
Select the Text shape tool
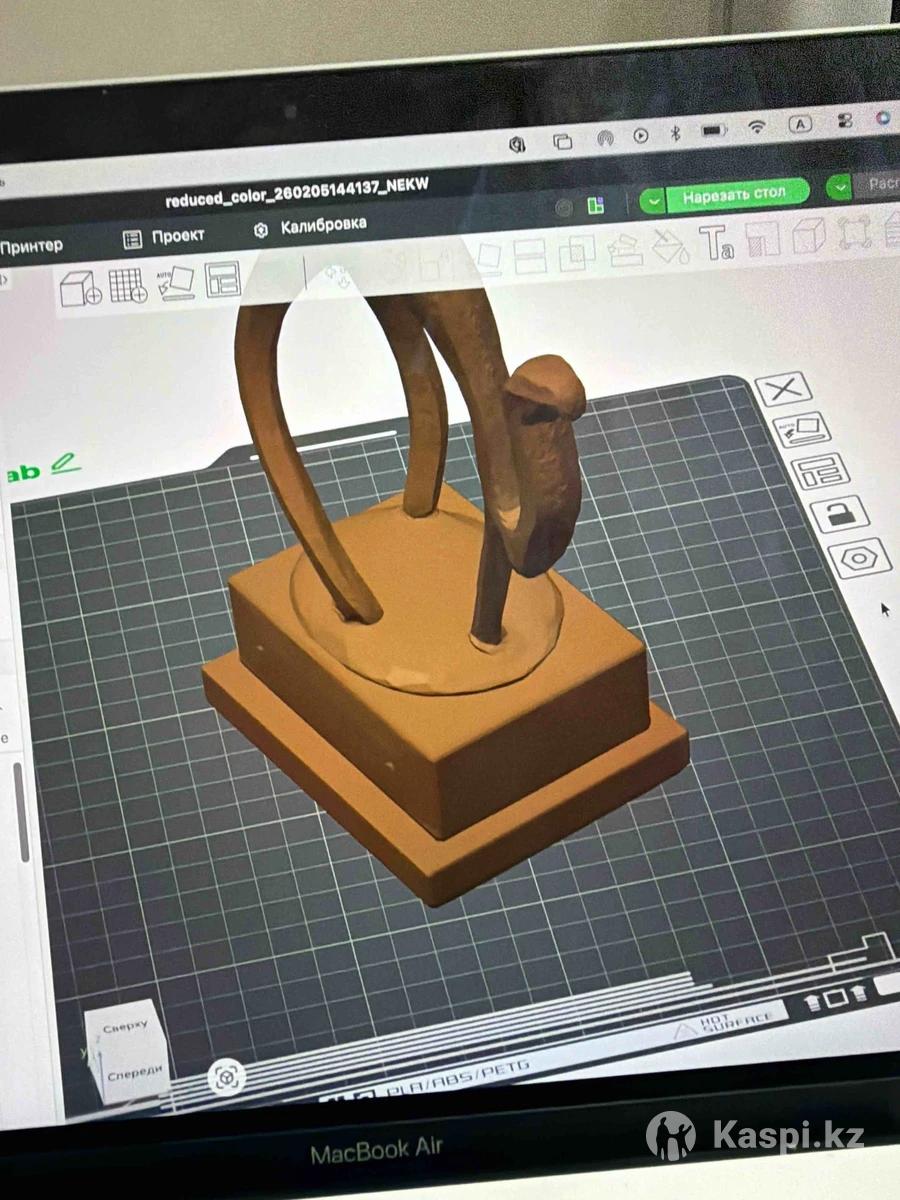coord(715,243)
